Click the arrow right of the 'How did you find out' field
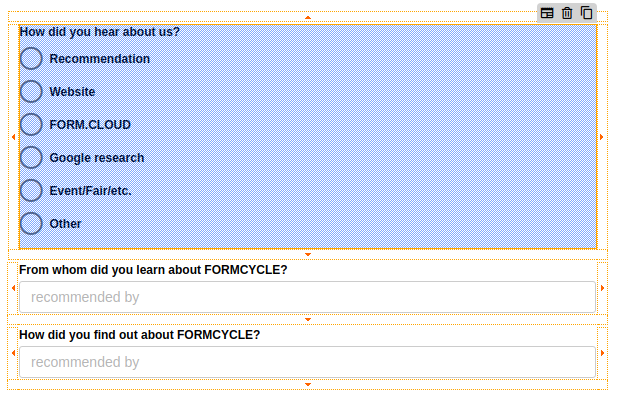 [x=602, y=353]
